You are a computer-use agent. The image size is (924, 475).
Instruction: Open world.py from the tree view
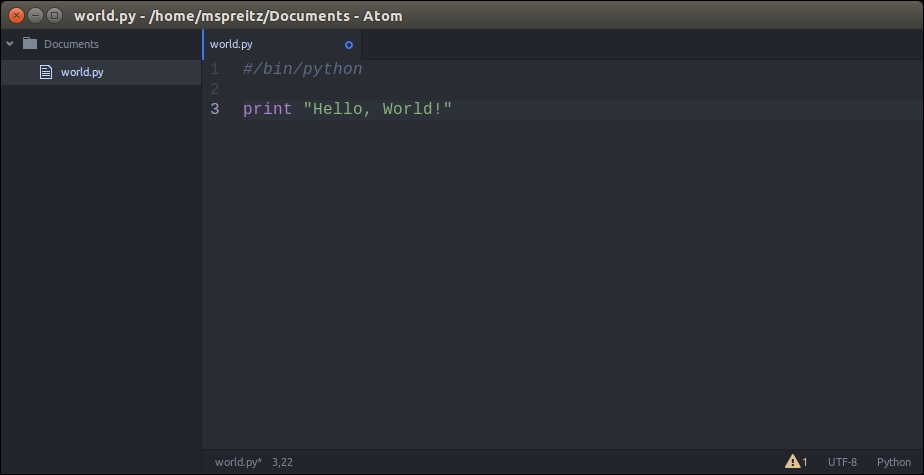pos(82,72)
